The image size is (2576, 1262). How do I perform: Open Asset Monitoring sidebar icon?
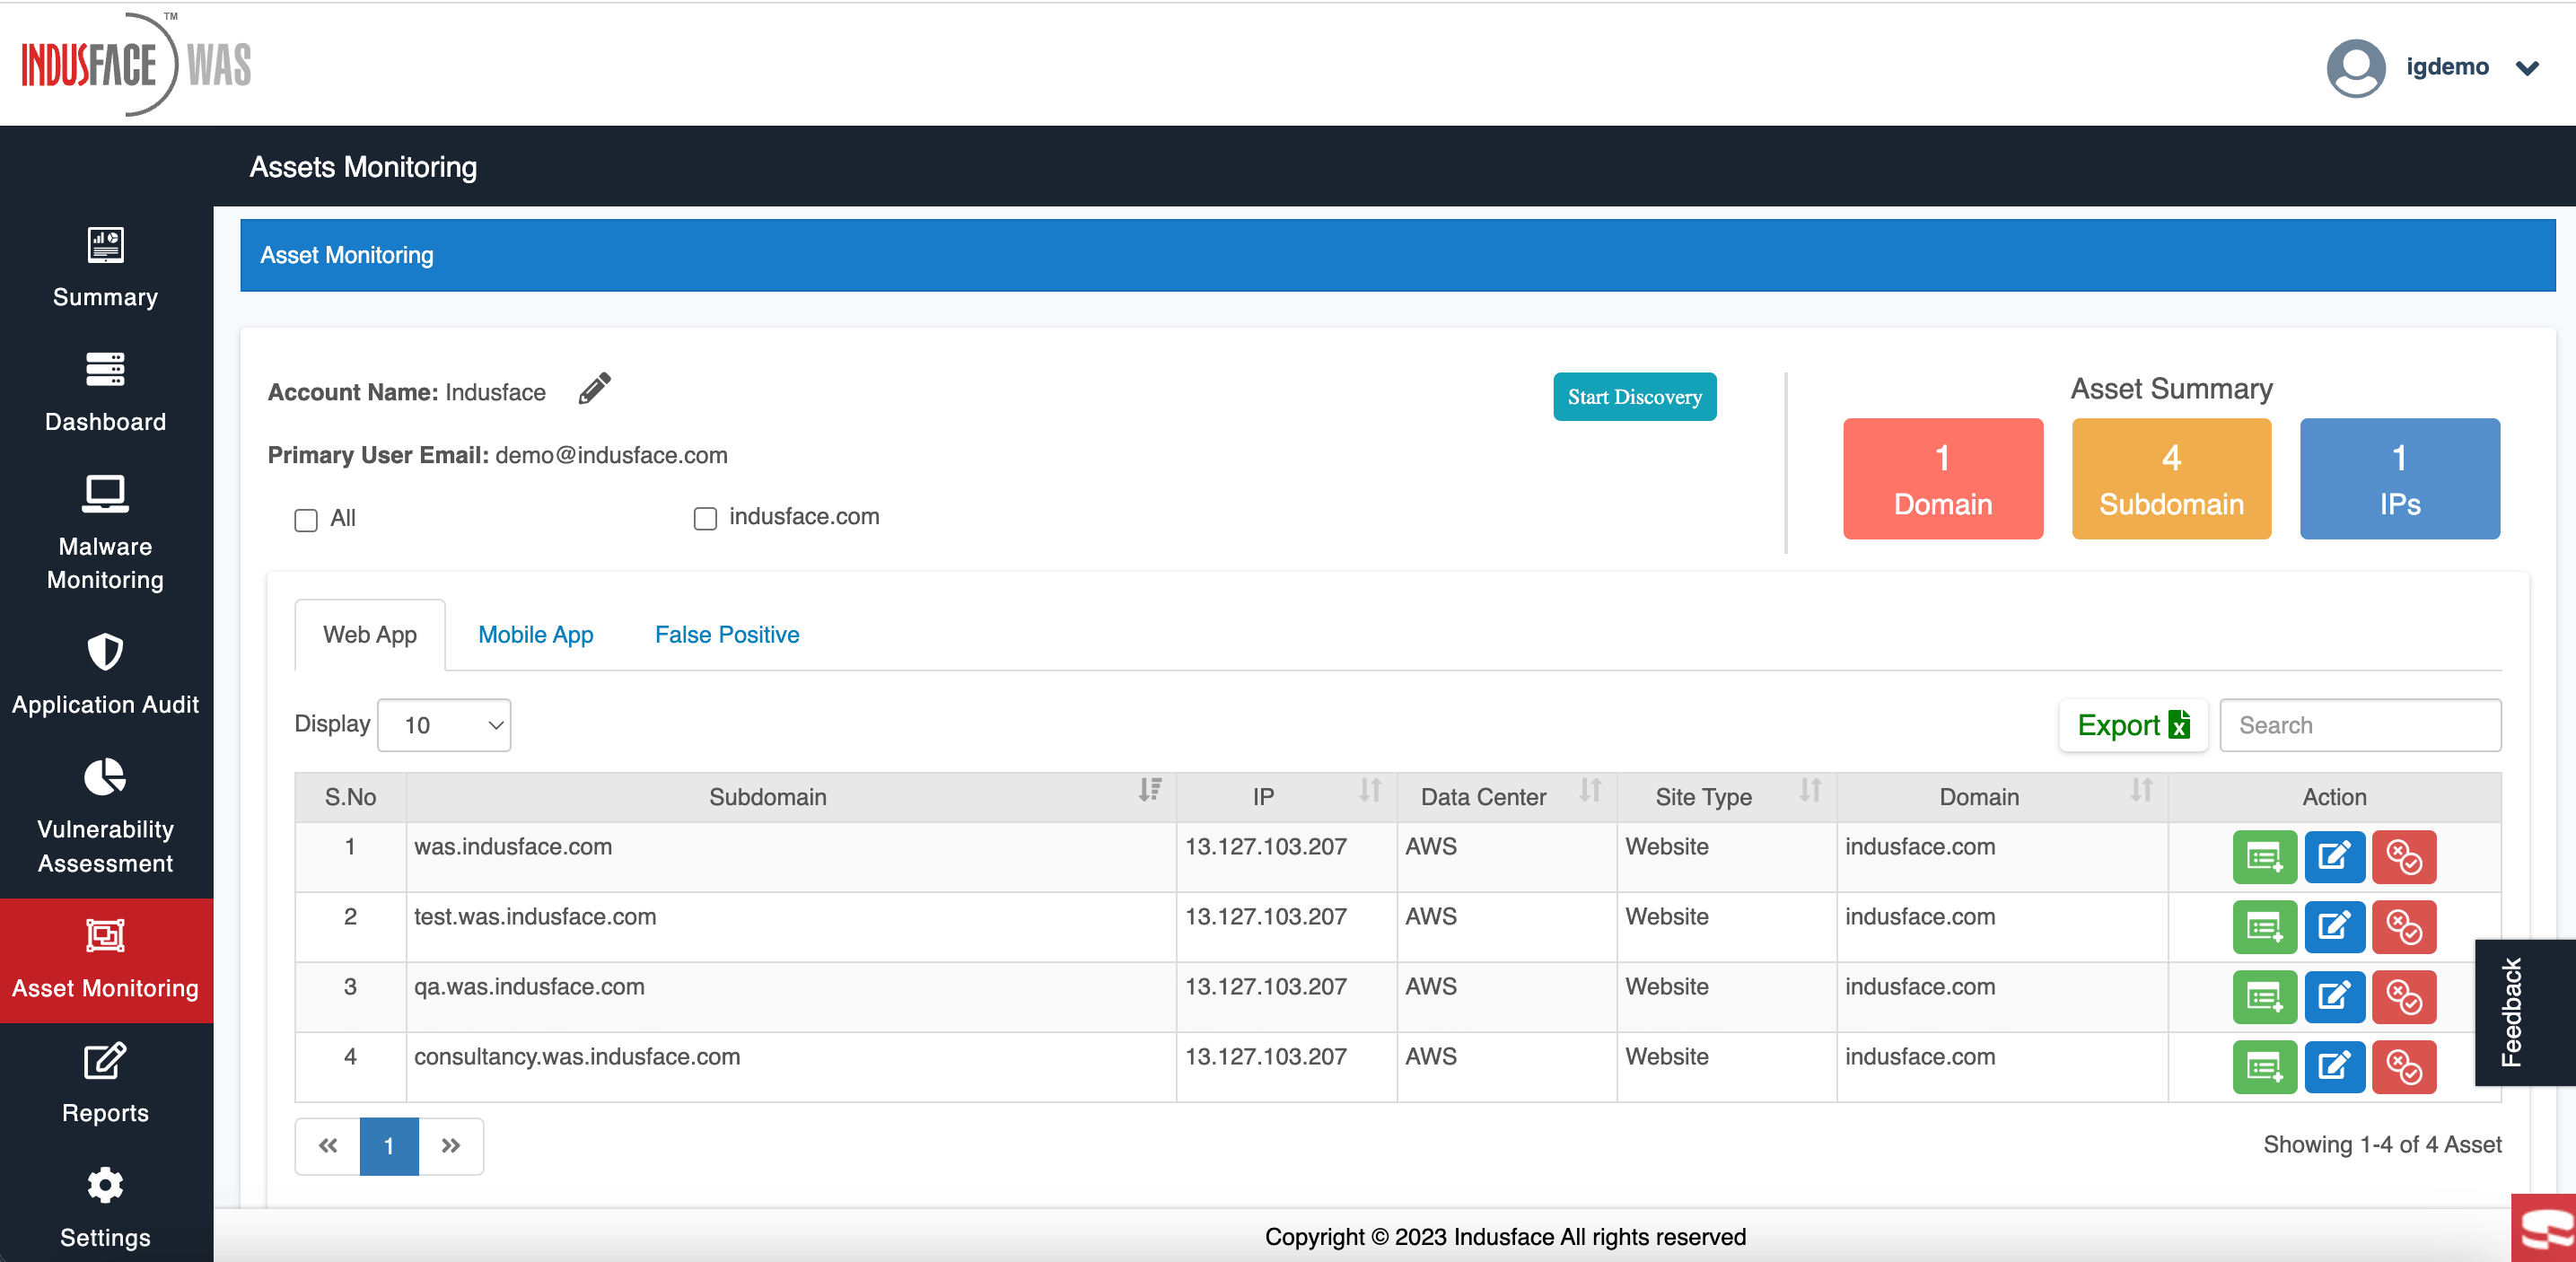coord(105,935)
